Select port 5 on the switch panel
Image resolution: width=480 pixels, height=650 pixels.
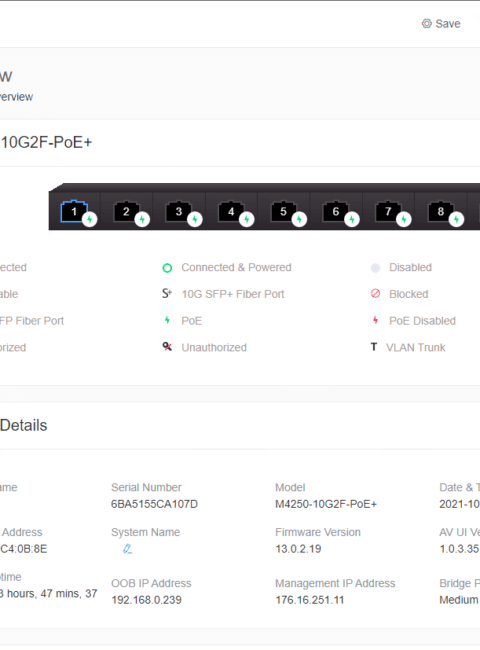284,211
